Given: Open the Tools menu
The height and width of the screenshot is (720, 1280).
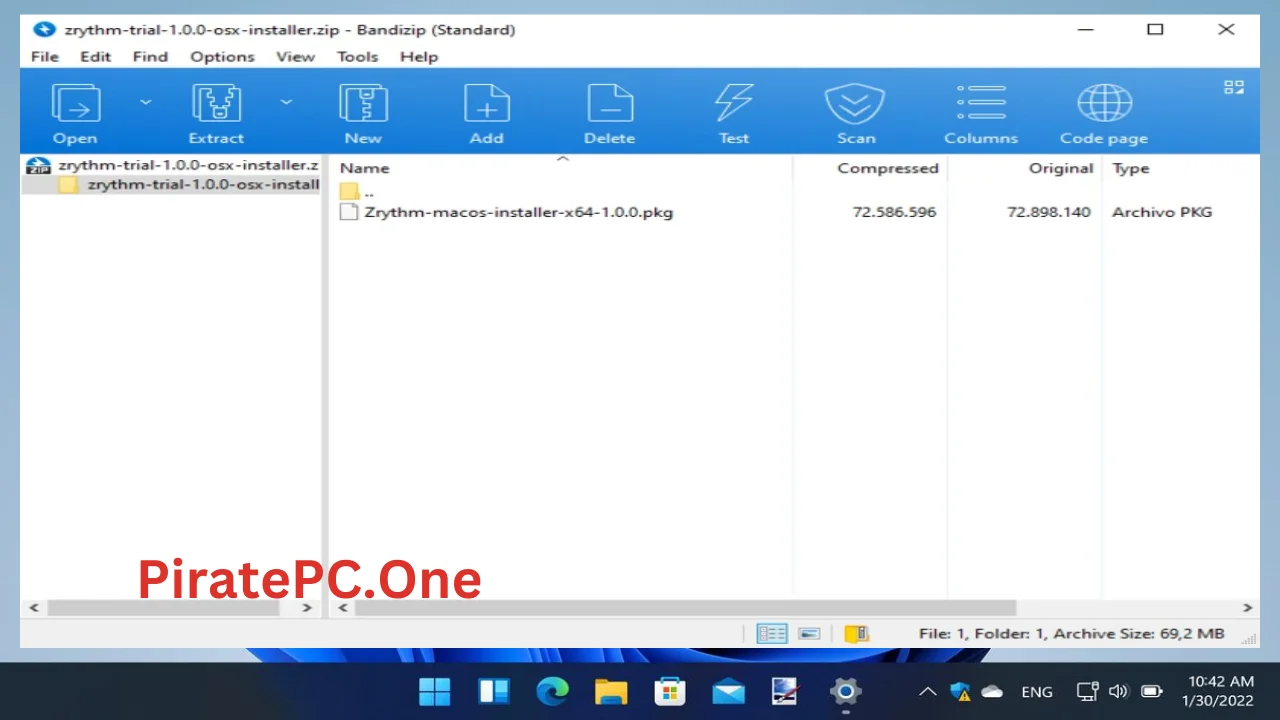Looking at the screenshot, I should click(x=357, y=56).
